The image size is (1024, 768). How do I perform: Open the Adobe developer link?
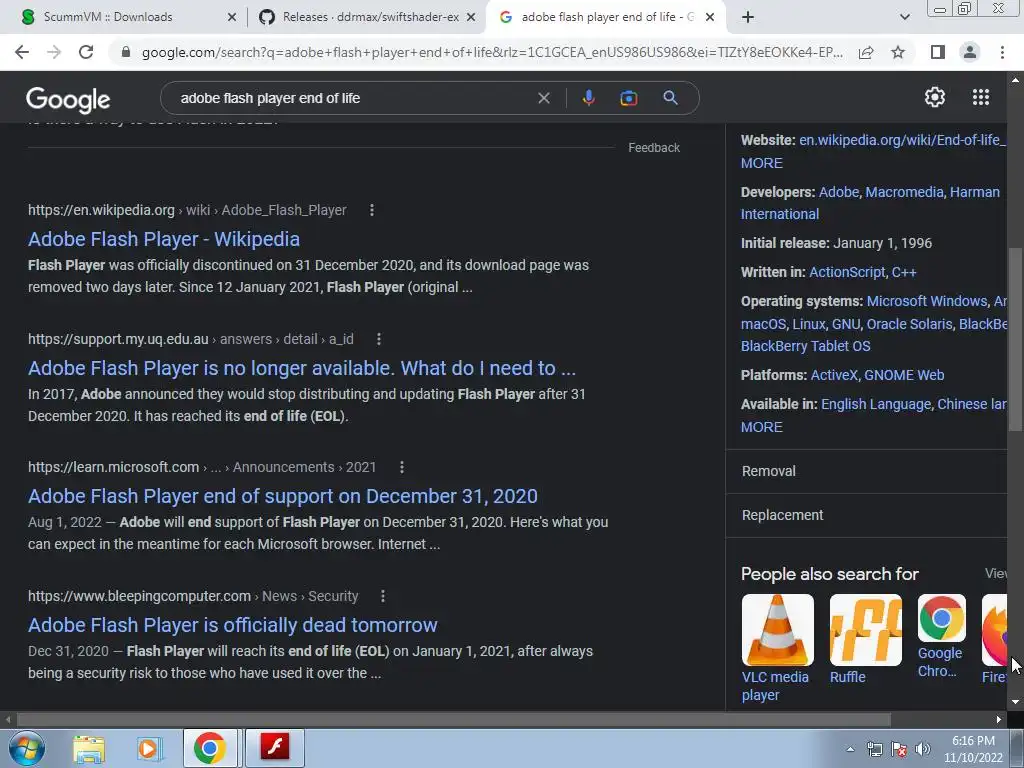click(839, 192)
